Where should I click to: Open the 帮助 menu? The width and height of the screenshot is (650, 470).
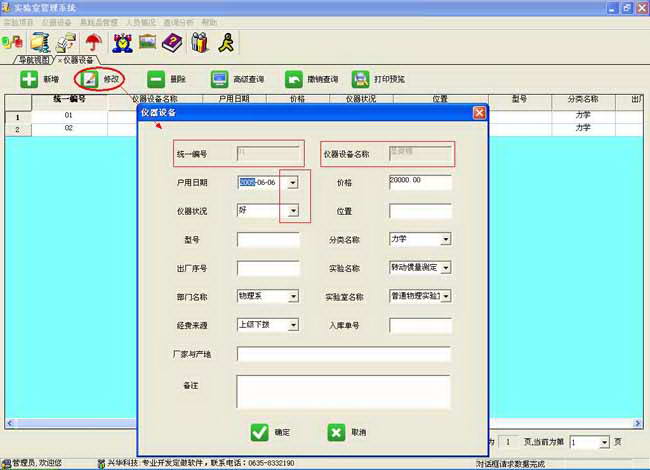coord(209,22)
